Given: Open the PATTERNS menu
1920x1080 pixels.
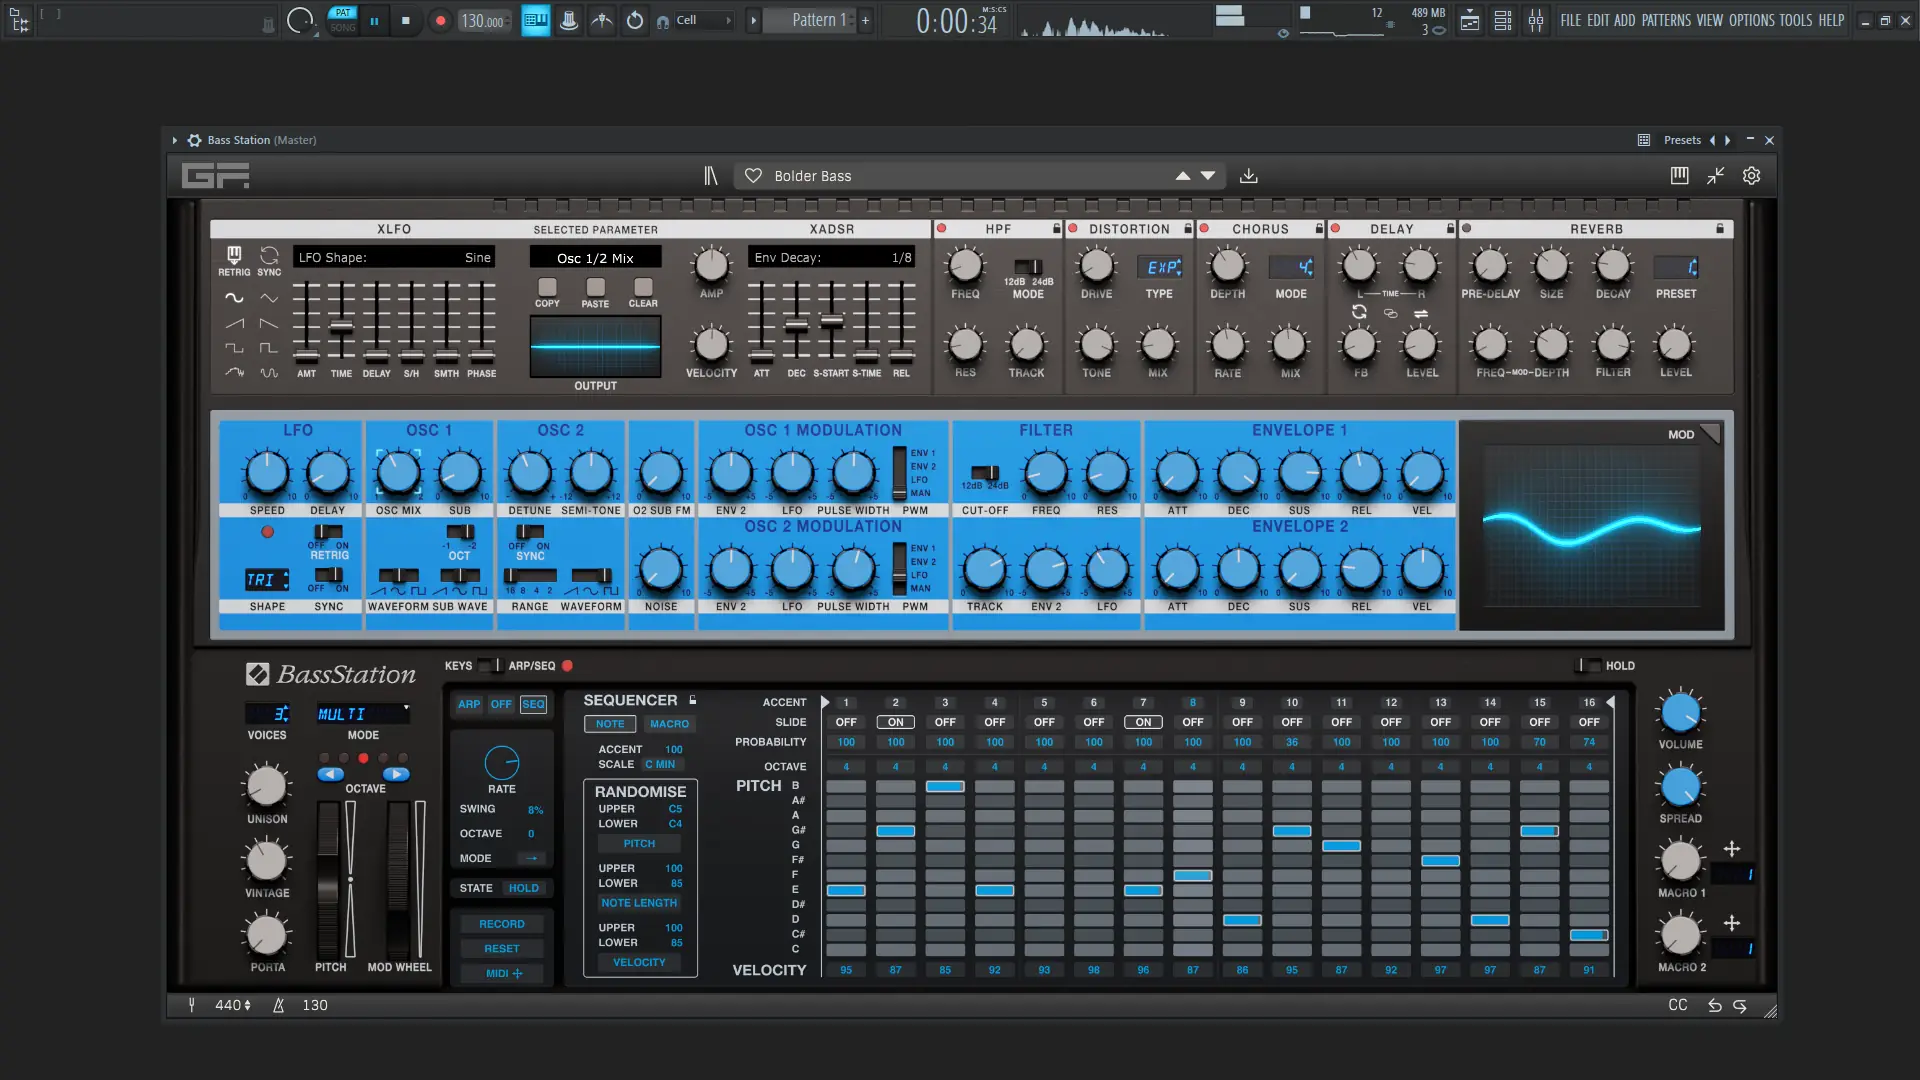Looking at the screenshot, I should click(x=1666, y=20).
